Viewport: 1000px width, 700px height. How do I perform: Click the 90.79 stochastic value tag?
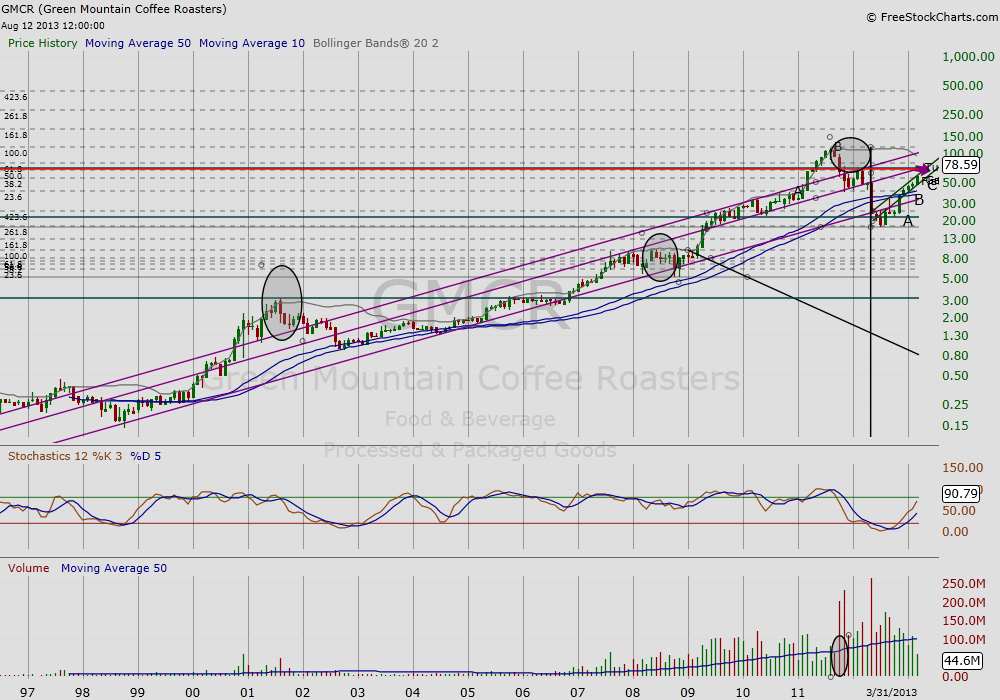pyautogui.click(x=960, y=493)
